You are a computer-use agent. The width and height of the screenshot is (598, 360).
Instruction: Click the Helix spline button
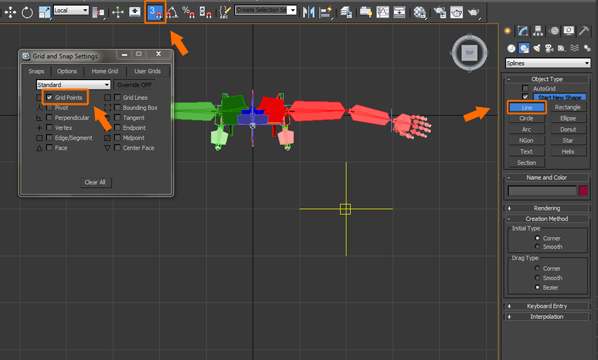(x=568, y=151)
